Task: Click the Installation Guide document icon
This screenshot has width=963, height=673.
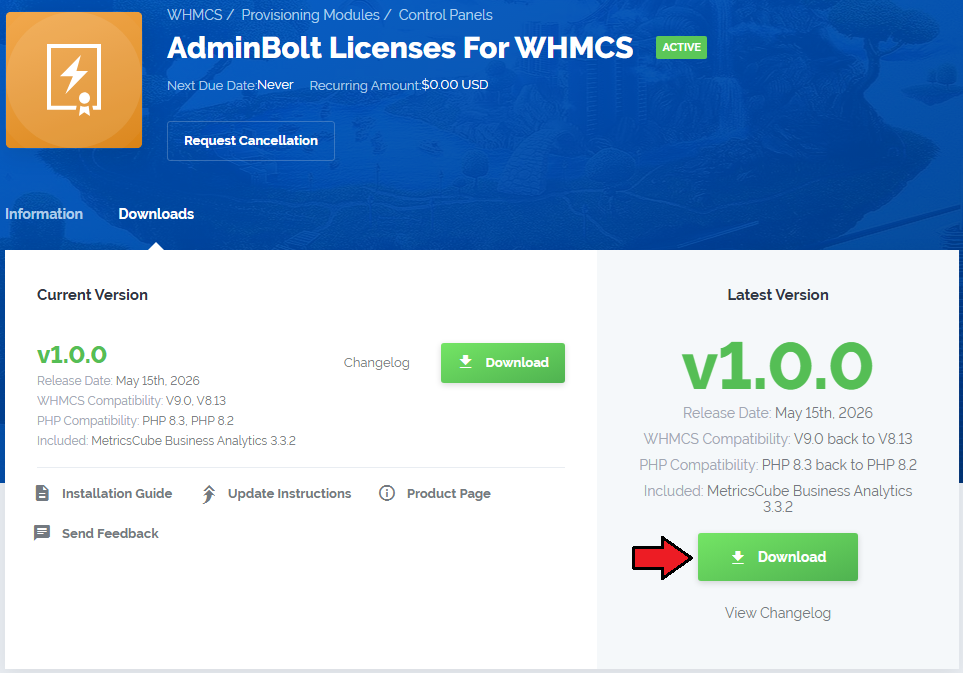Action: point(42,493)
